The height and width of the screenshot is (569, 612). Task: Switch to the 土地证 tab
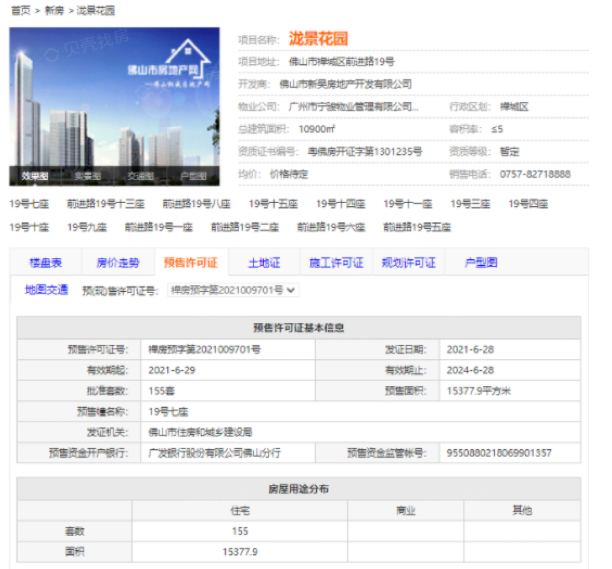[x=264, y=263]
